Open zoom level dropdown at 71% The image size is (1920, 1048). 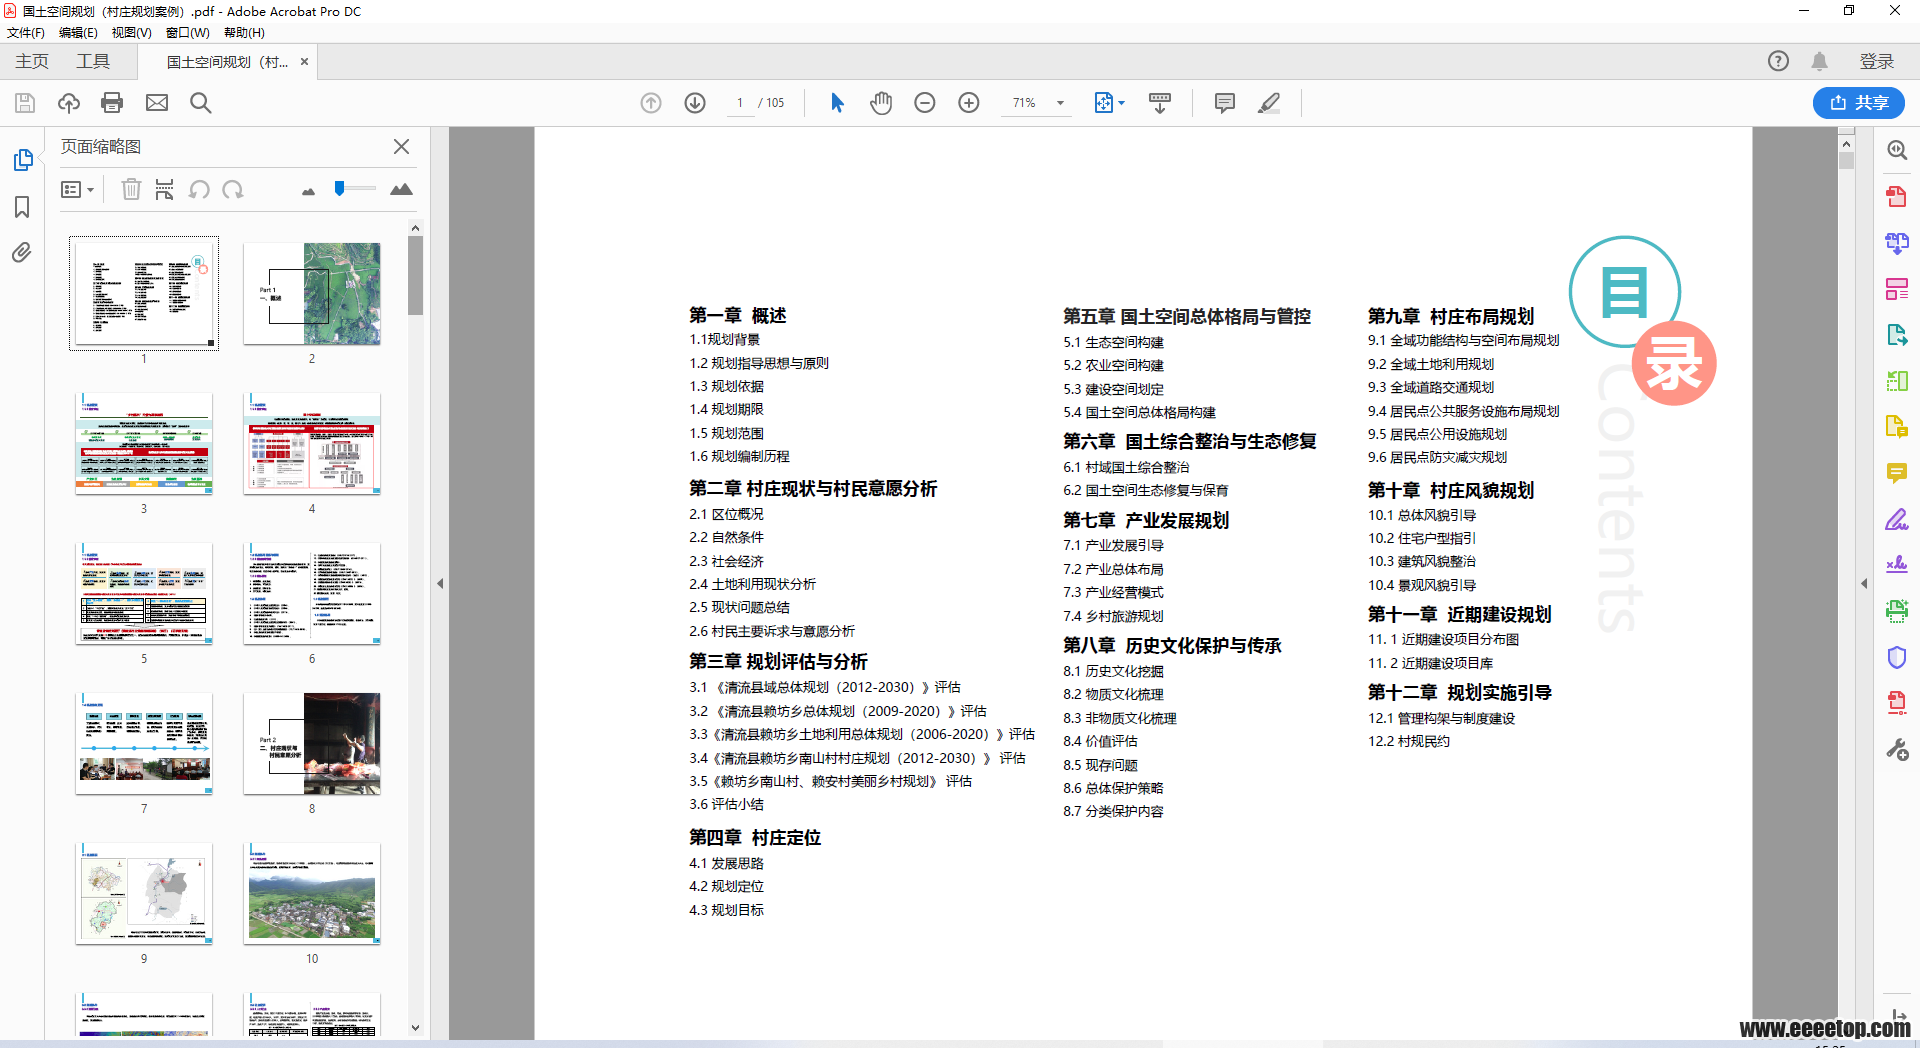coord(1060,103)
